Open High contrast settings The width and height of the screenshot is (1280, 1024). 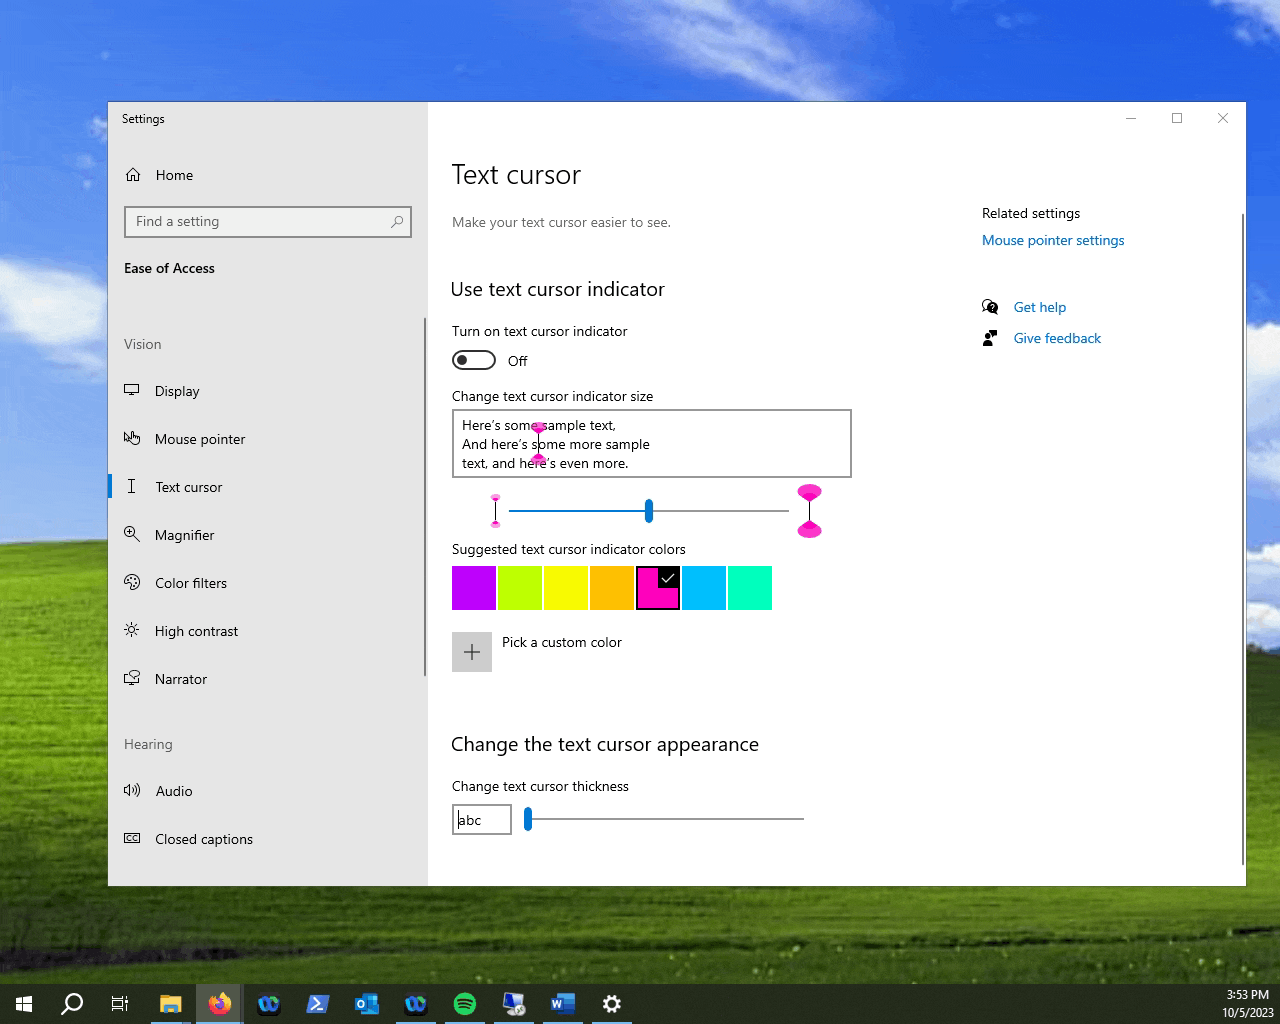click(x=196, y=631)
